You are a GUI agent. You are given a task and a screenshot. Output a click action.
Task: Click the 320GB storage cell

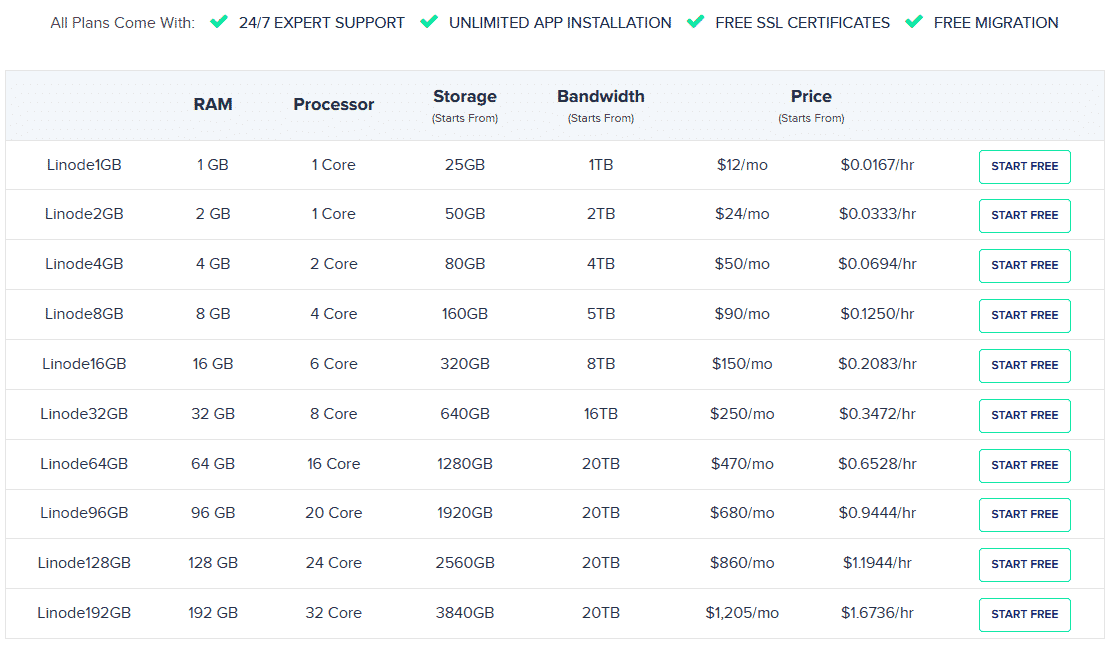465,364
